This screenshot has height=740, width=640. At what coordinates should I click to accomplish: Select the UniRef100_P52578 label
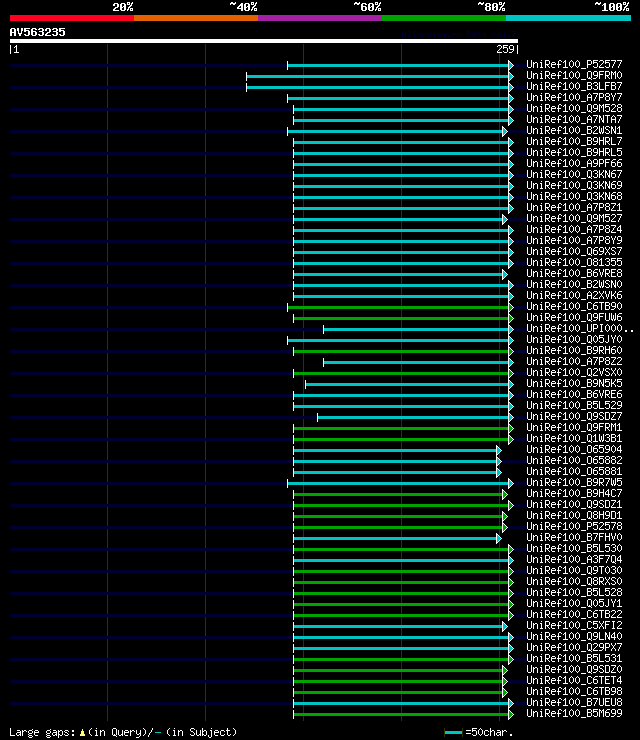(574, 527)
